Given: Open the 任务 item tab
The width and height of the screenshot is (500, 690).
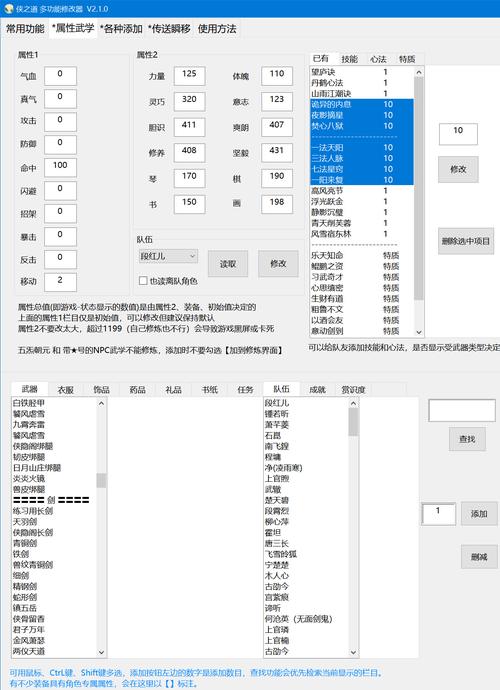Looking at the screenshot, I should tap(245, 389).
